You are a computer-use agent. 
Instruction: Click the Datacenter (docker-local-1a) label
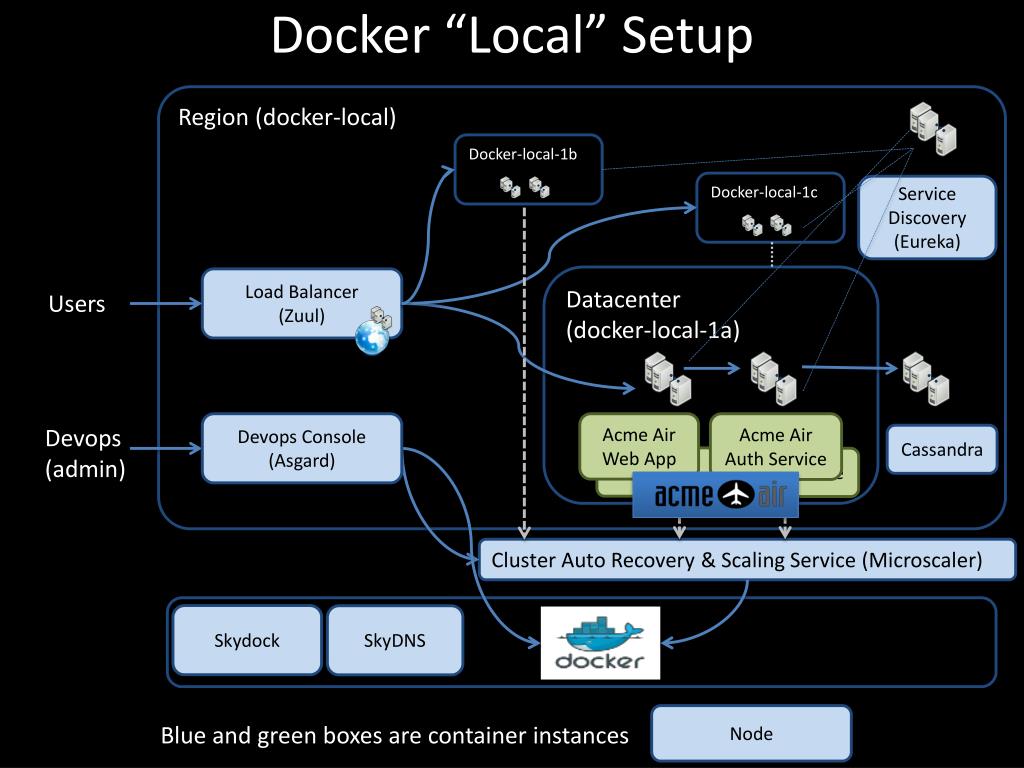pos(652,315)
